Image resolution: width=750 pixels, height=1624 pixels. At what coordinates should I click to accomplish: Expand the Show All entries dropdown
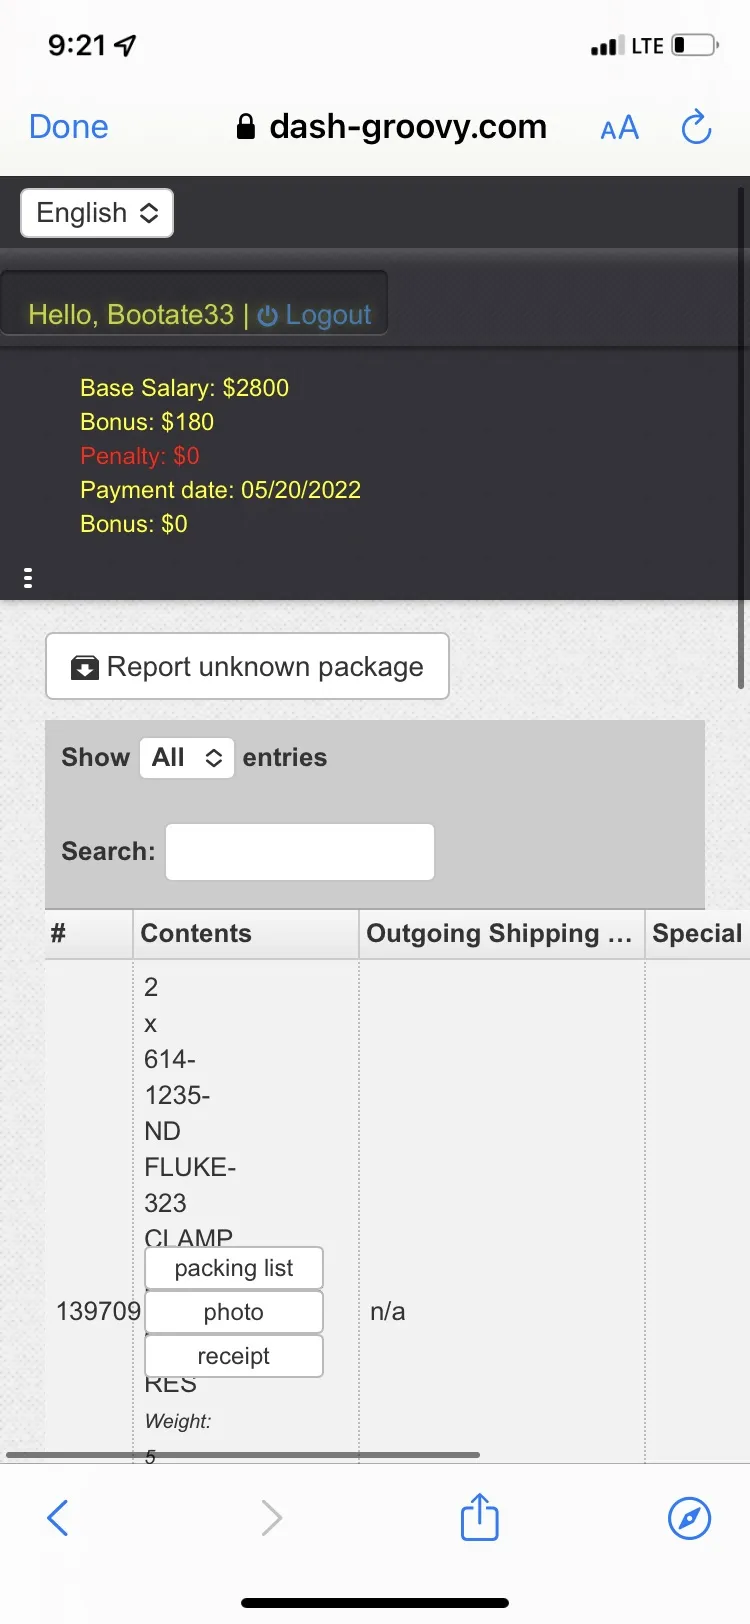pos(187,757)
